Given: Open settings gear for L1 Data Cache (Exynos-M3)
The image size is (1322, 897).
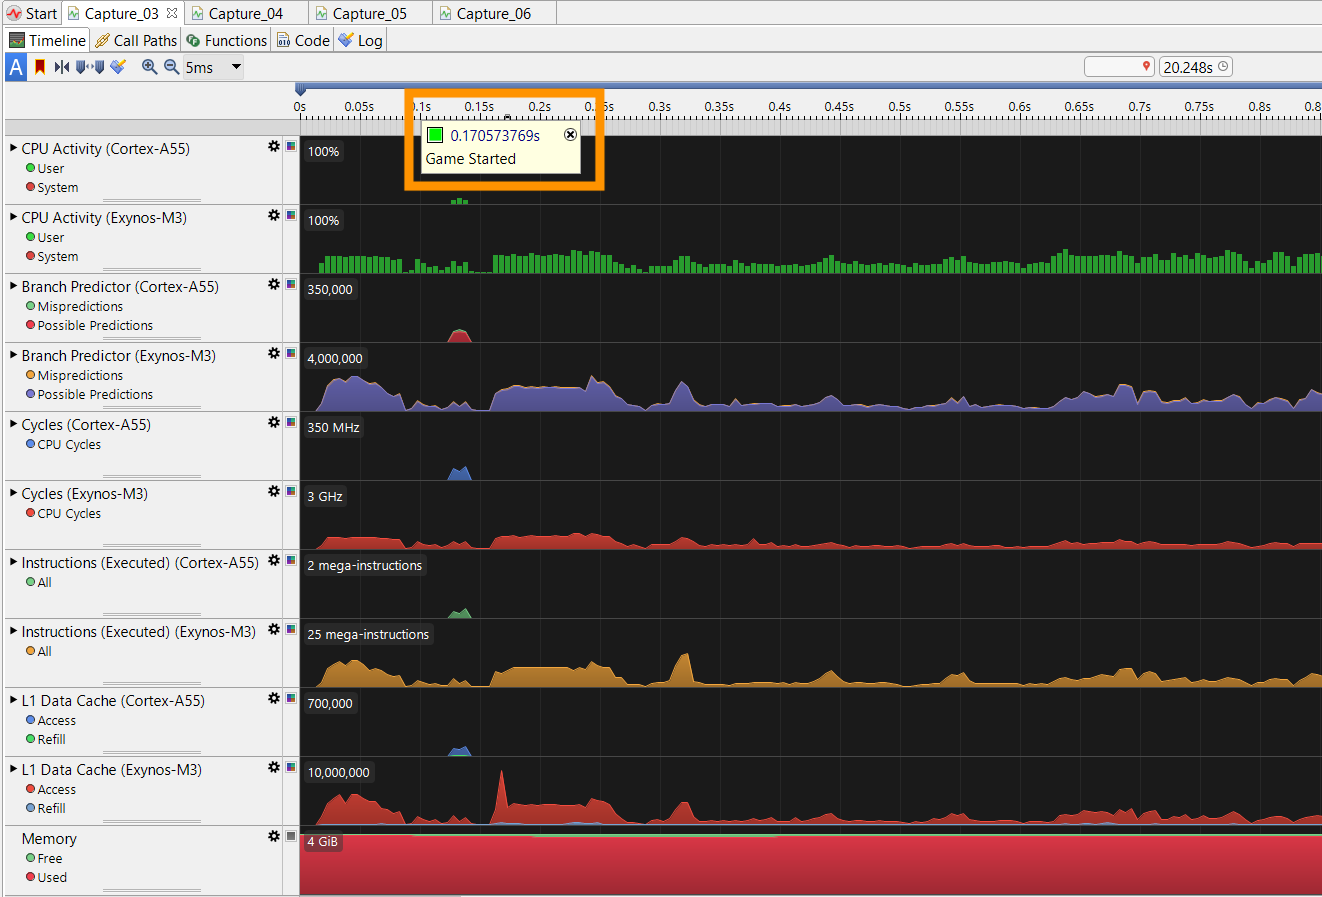Looking at the screenshot, I should tap(274, 767).
